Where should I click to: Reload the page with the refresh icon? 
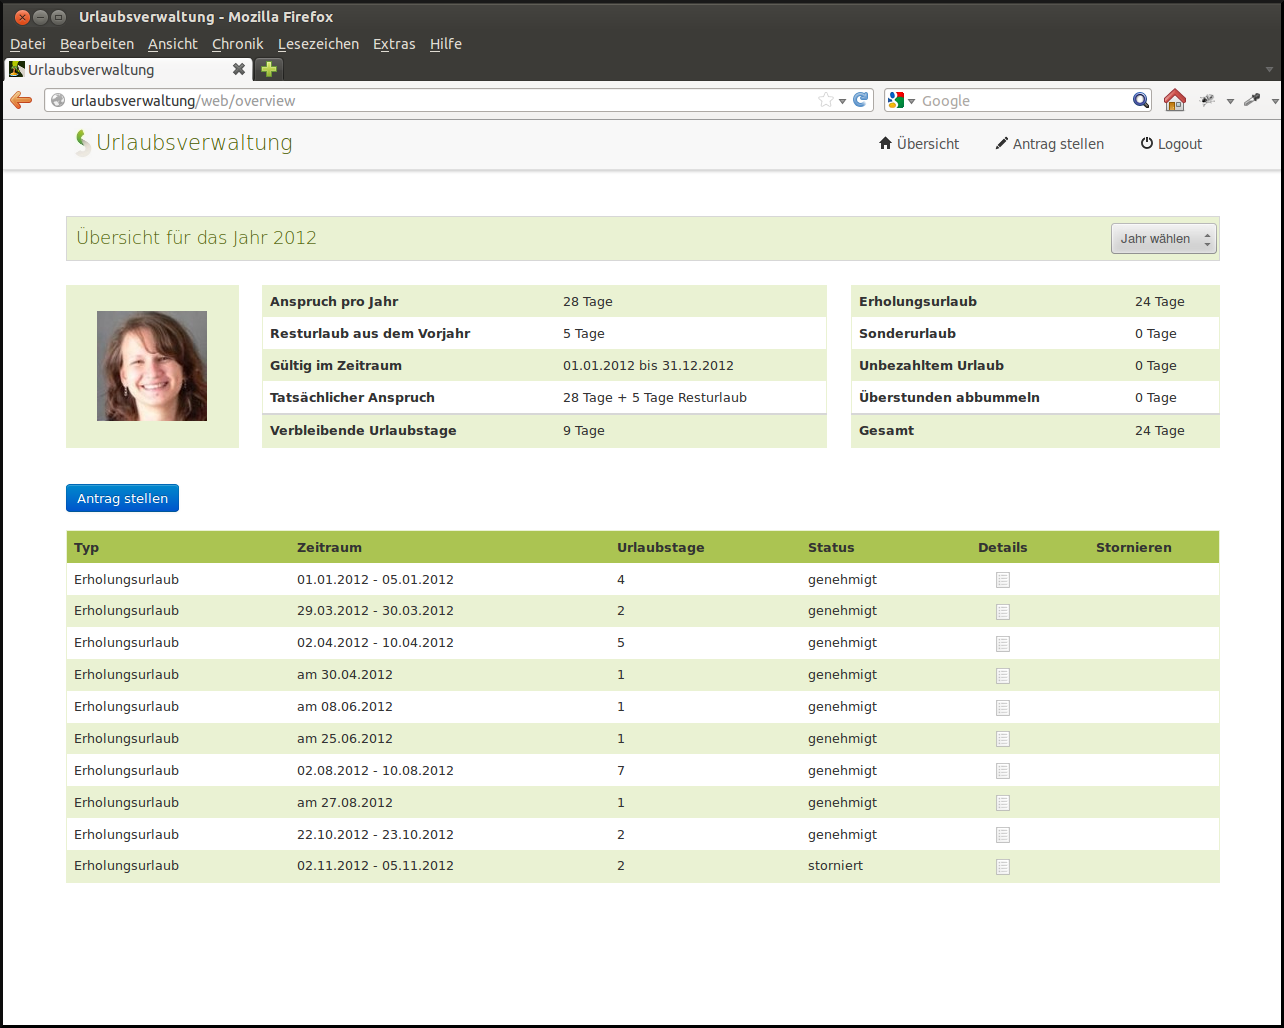[860, 100]
